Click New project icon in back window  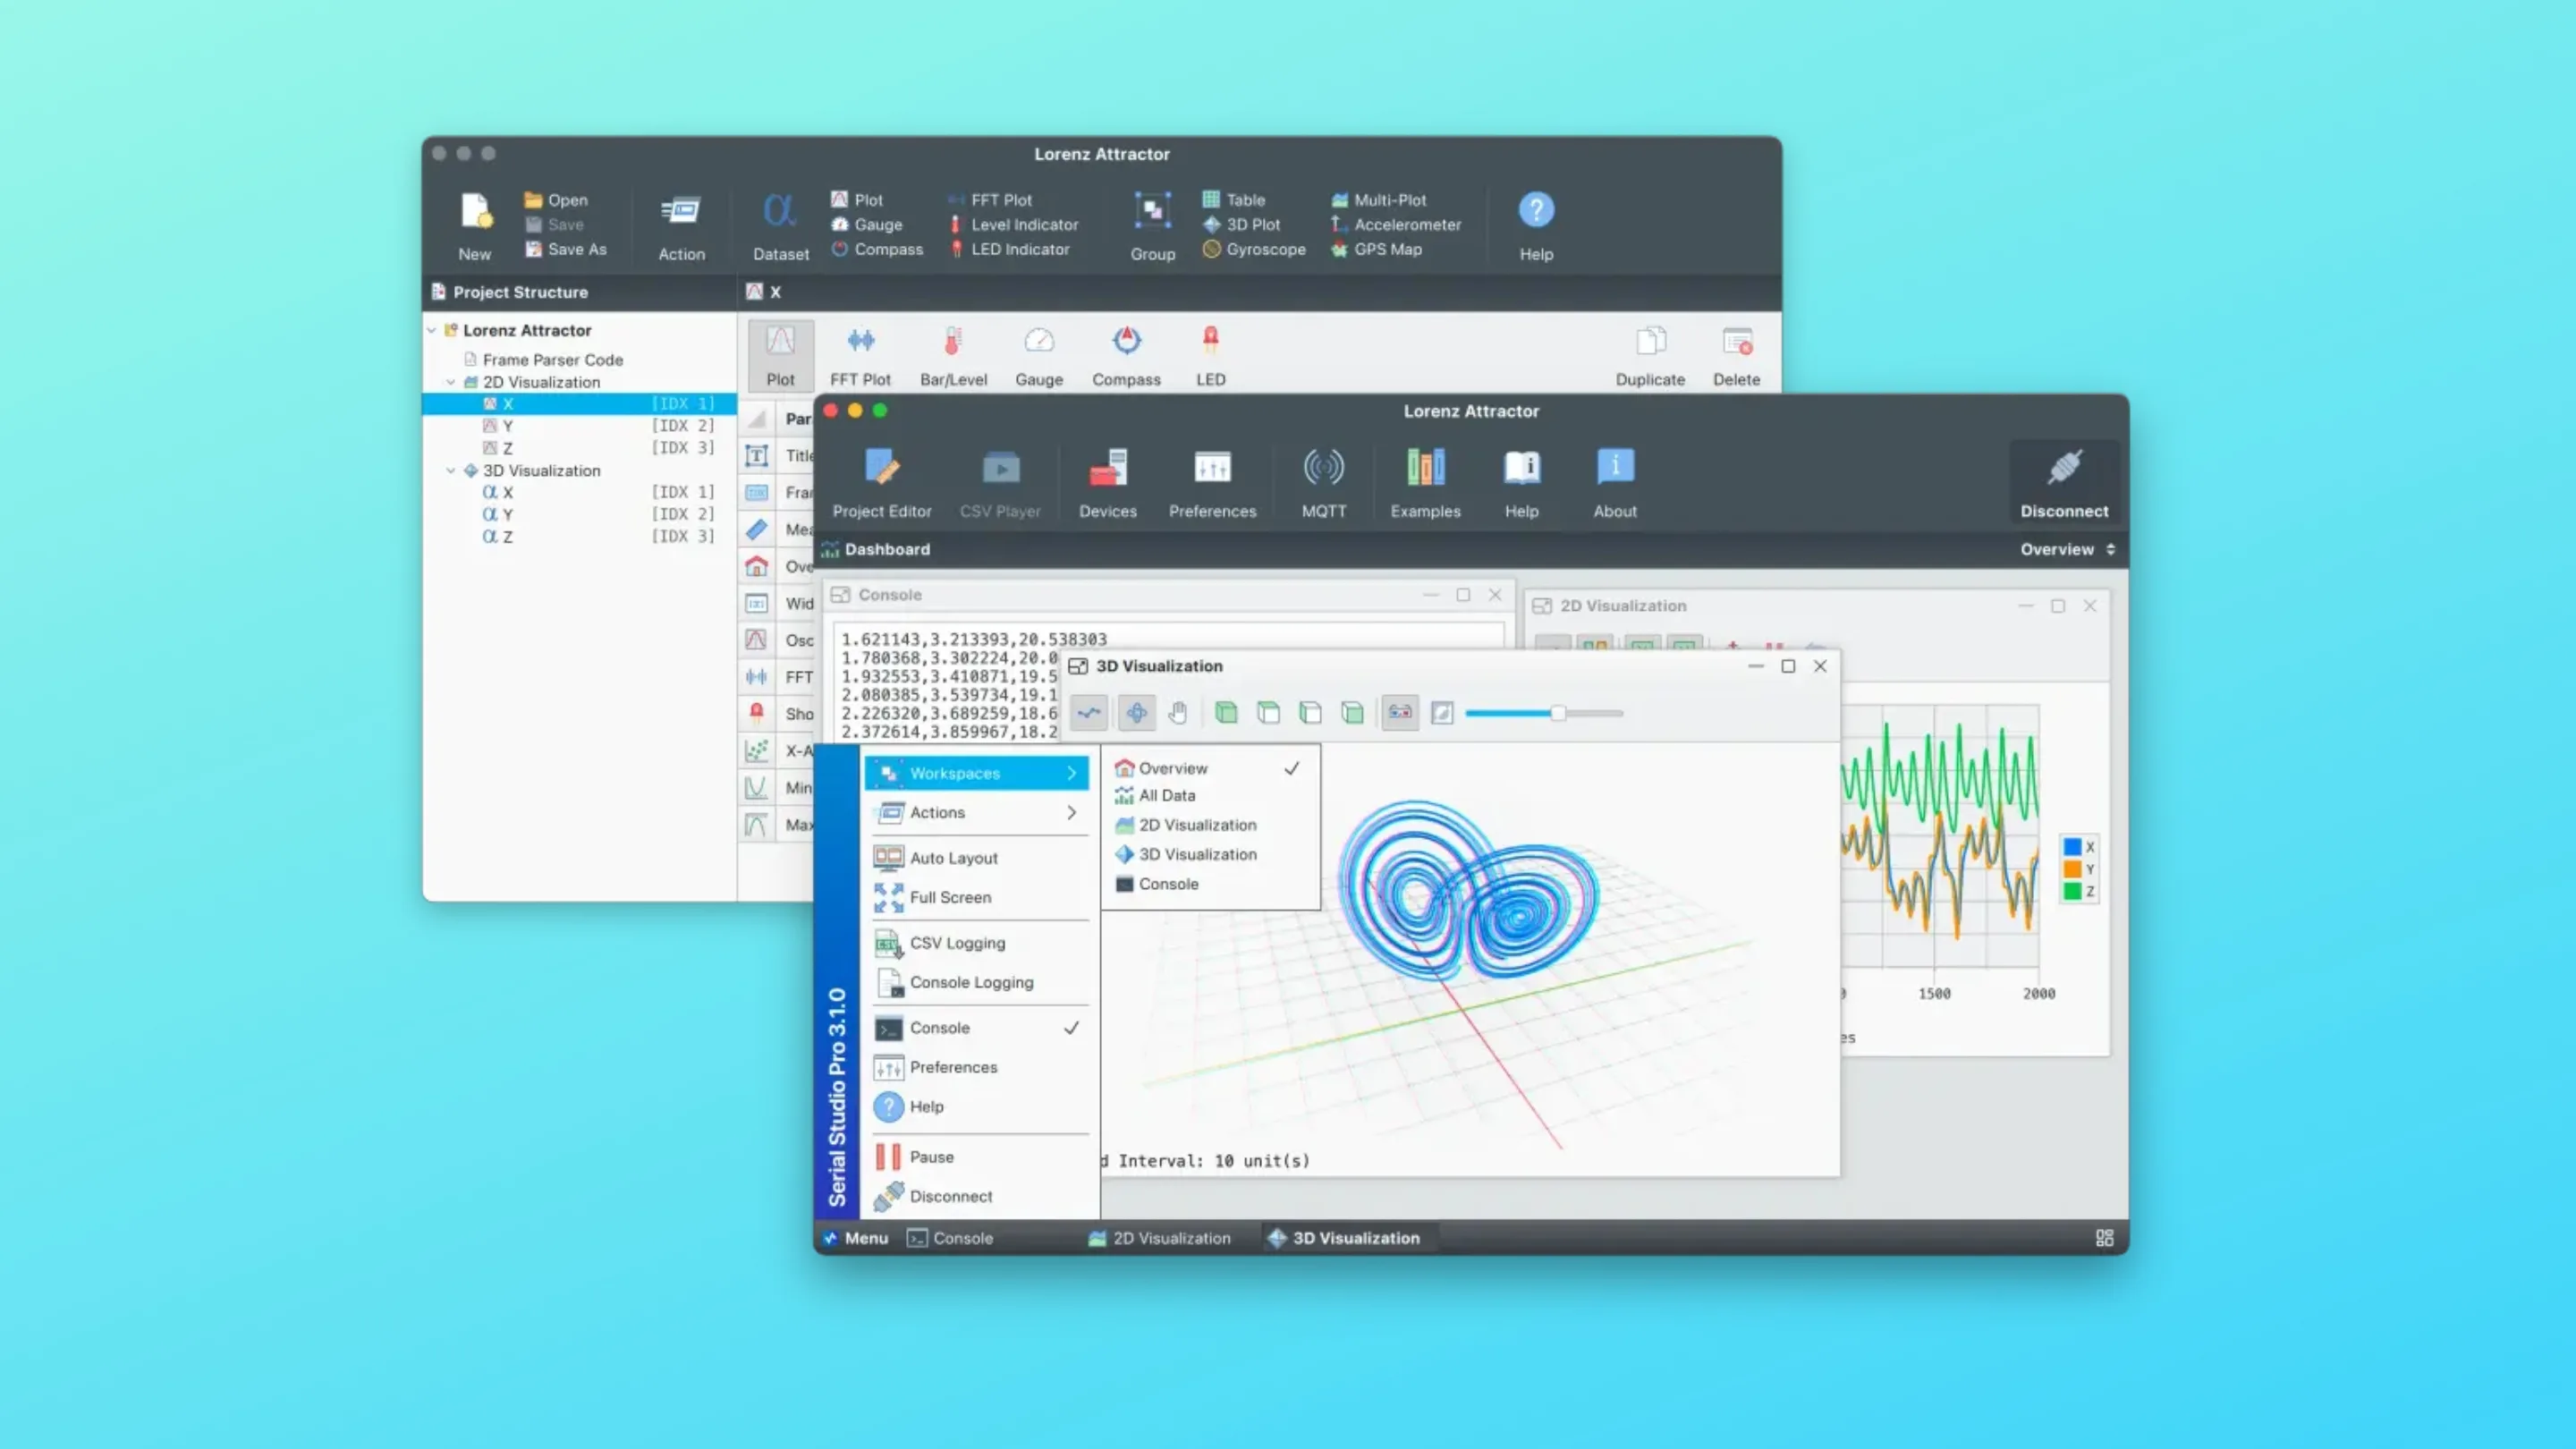click(x=475, y=226)
